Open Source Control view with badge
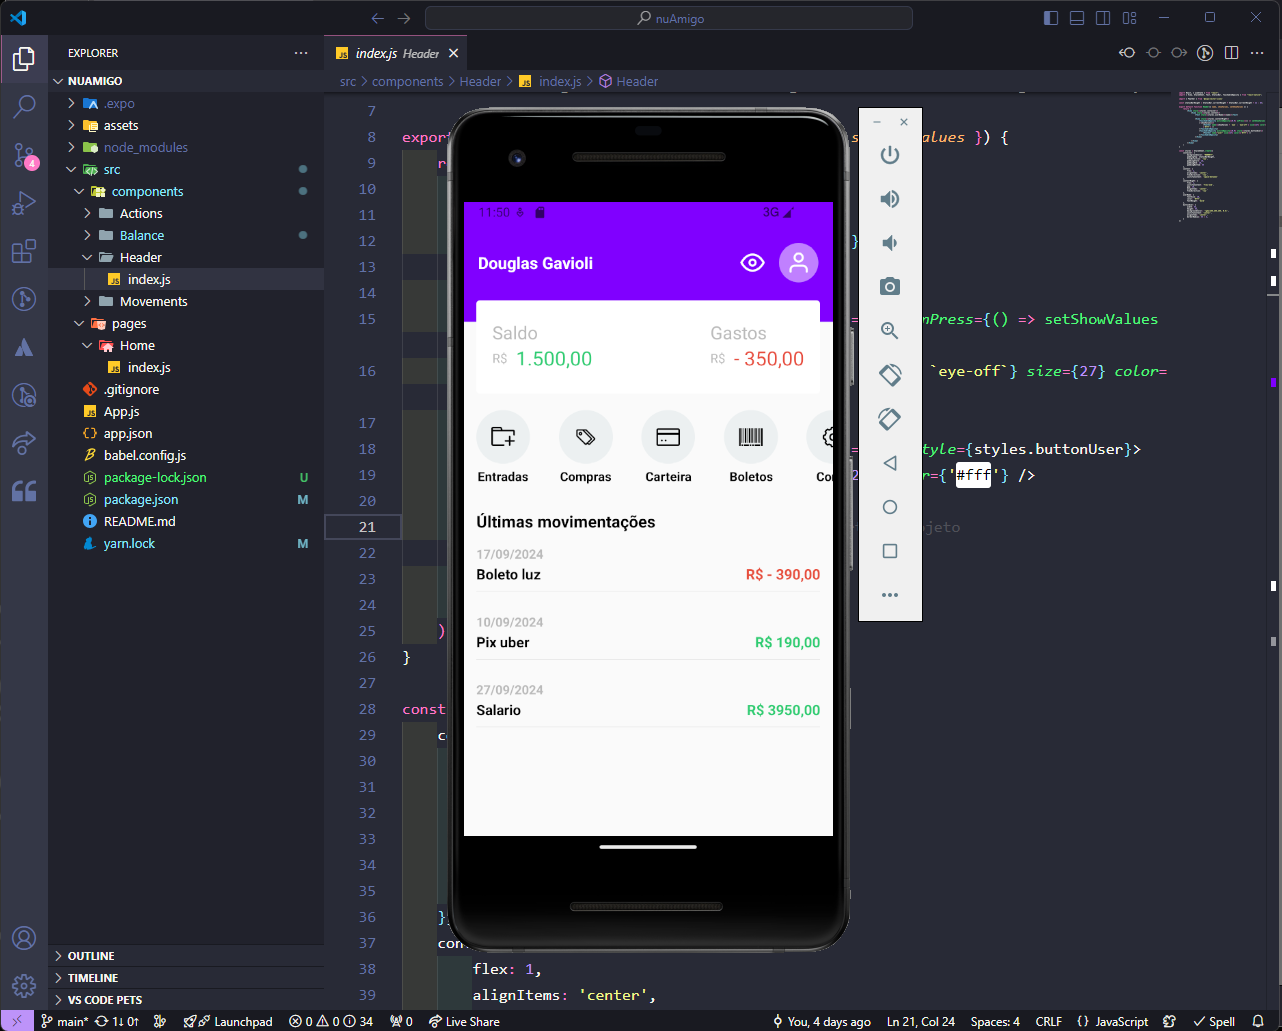This screenshot has height=1031, width=1282. 24,155
